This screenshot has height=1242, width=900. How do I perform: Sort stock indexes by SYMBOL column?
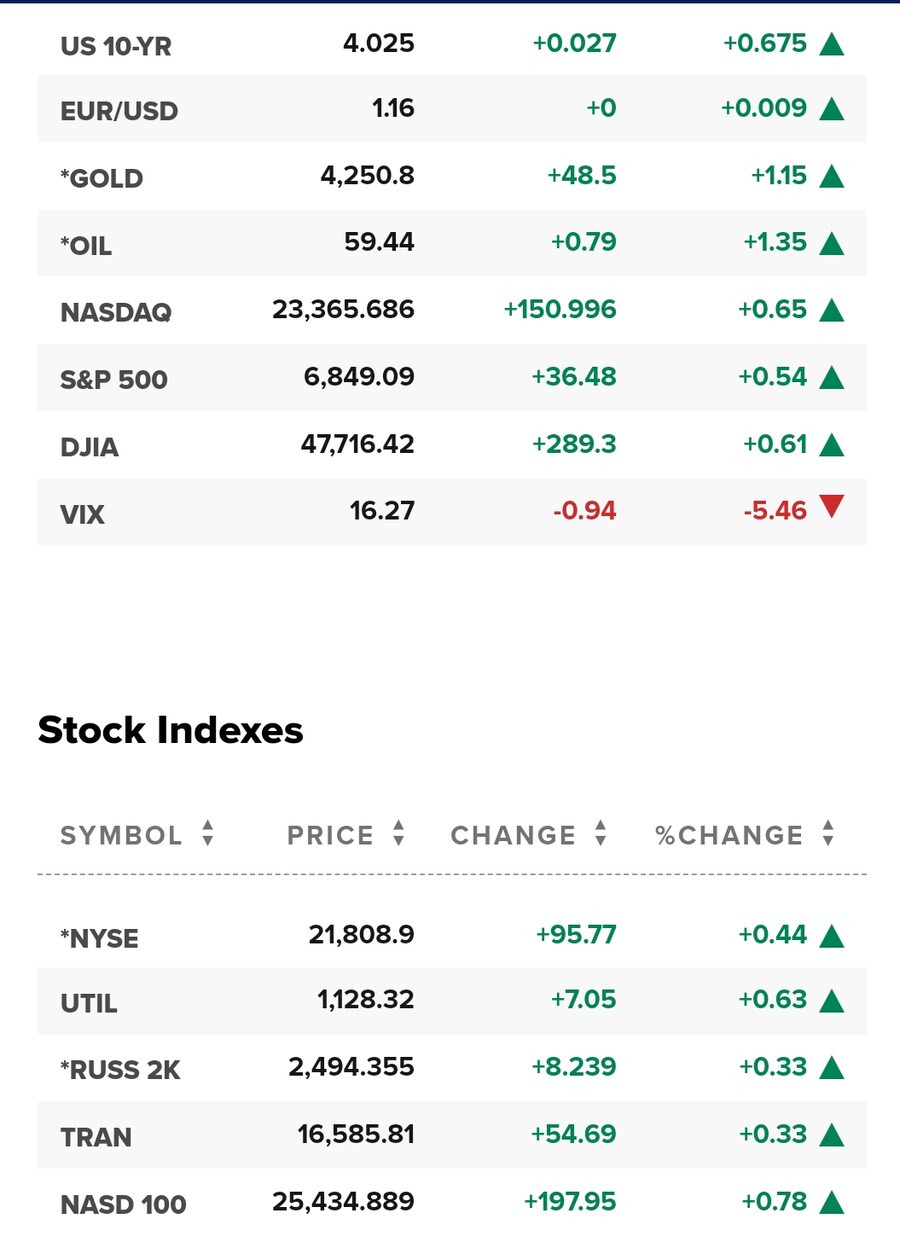click(137, 835)
